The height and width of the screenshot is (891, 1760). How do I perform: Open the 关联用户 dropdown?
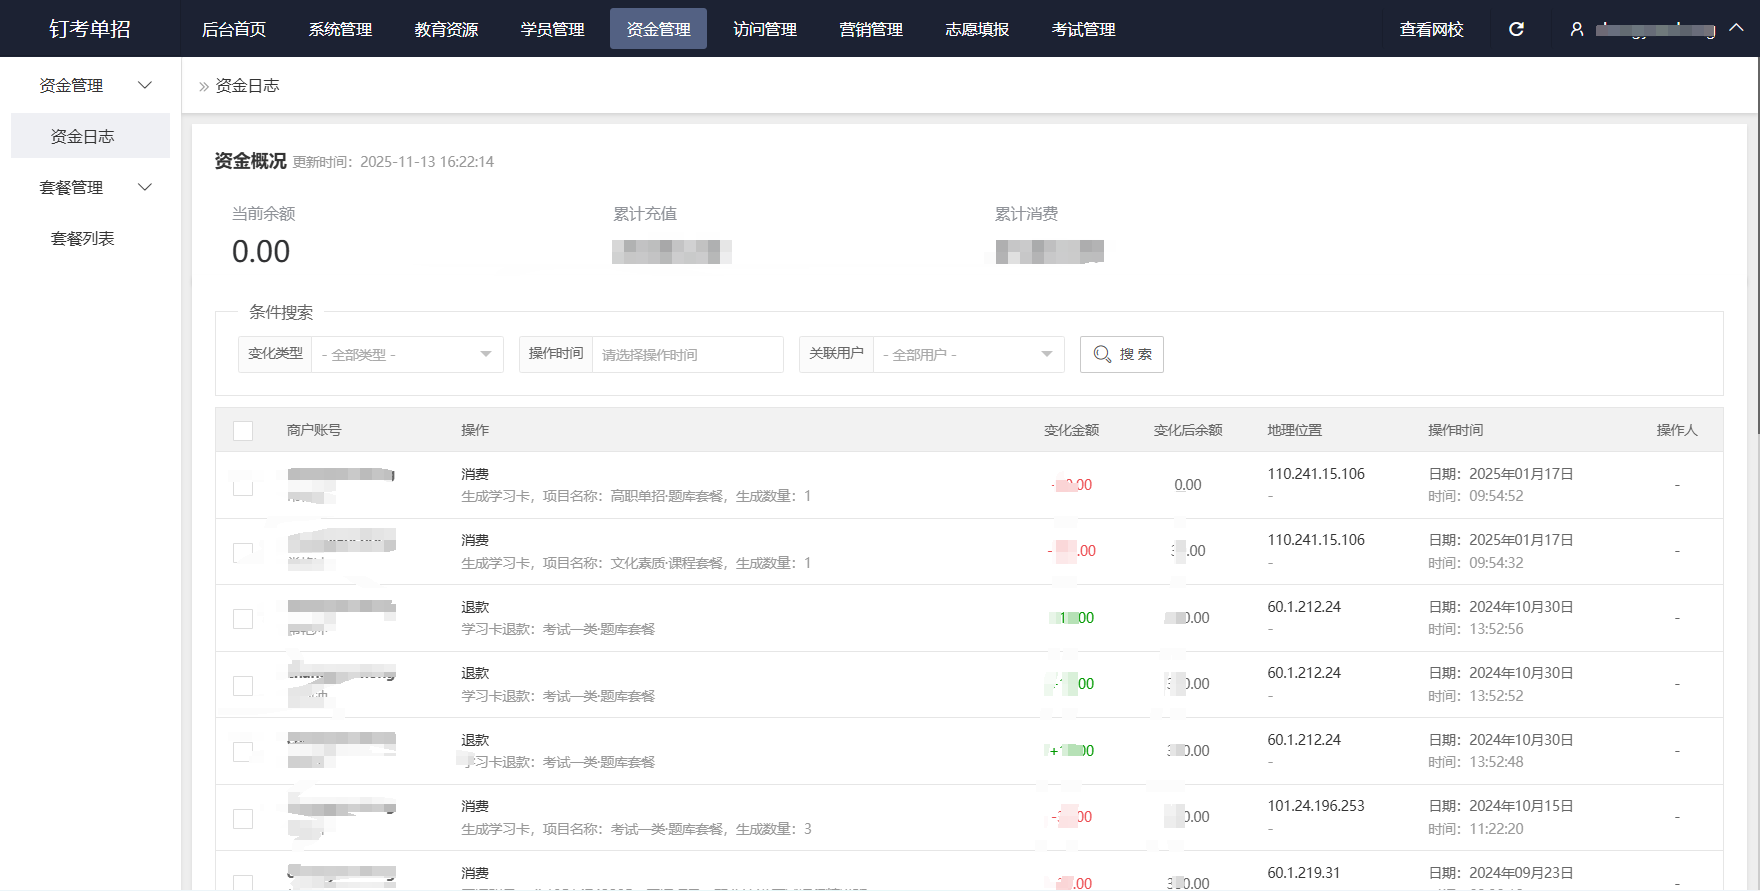pos(968,355)
